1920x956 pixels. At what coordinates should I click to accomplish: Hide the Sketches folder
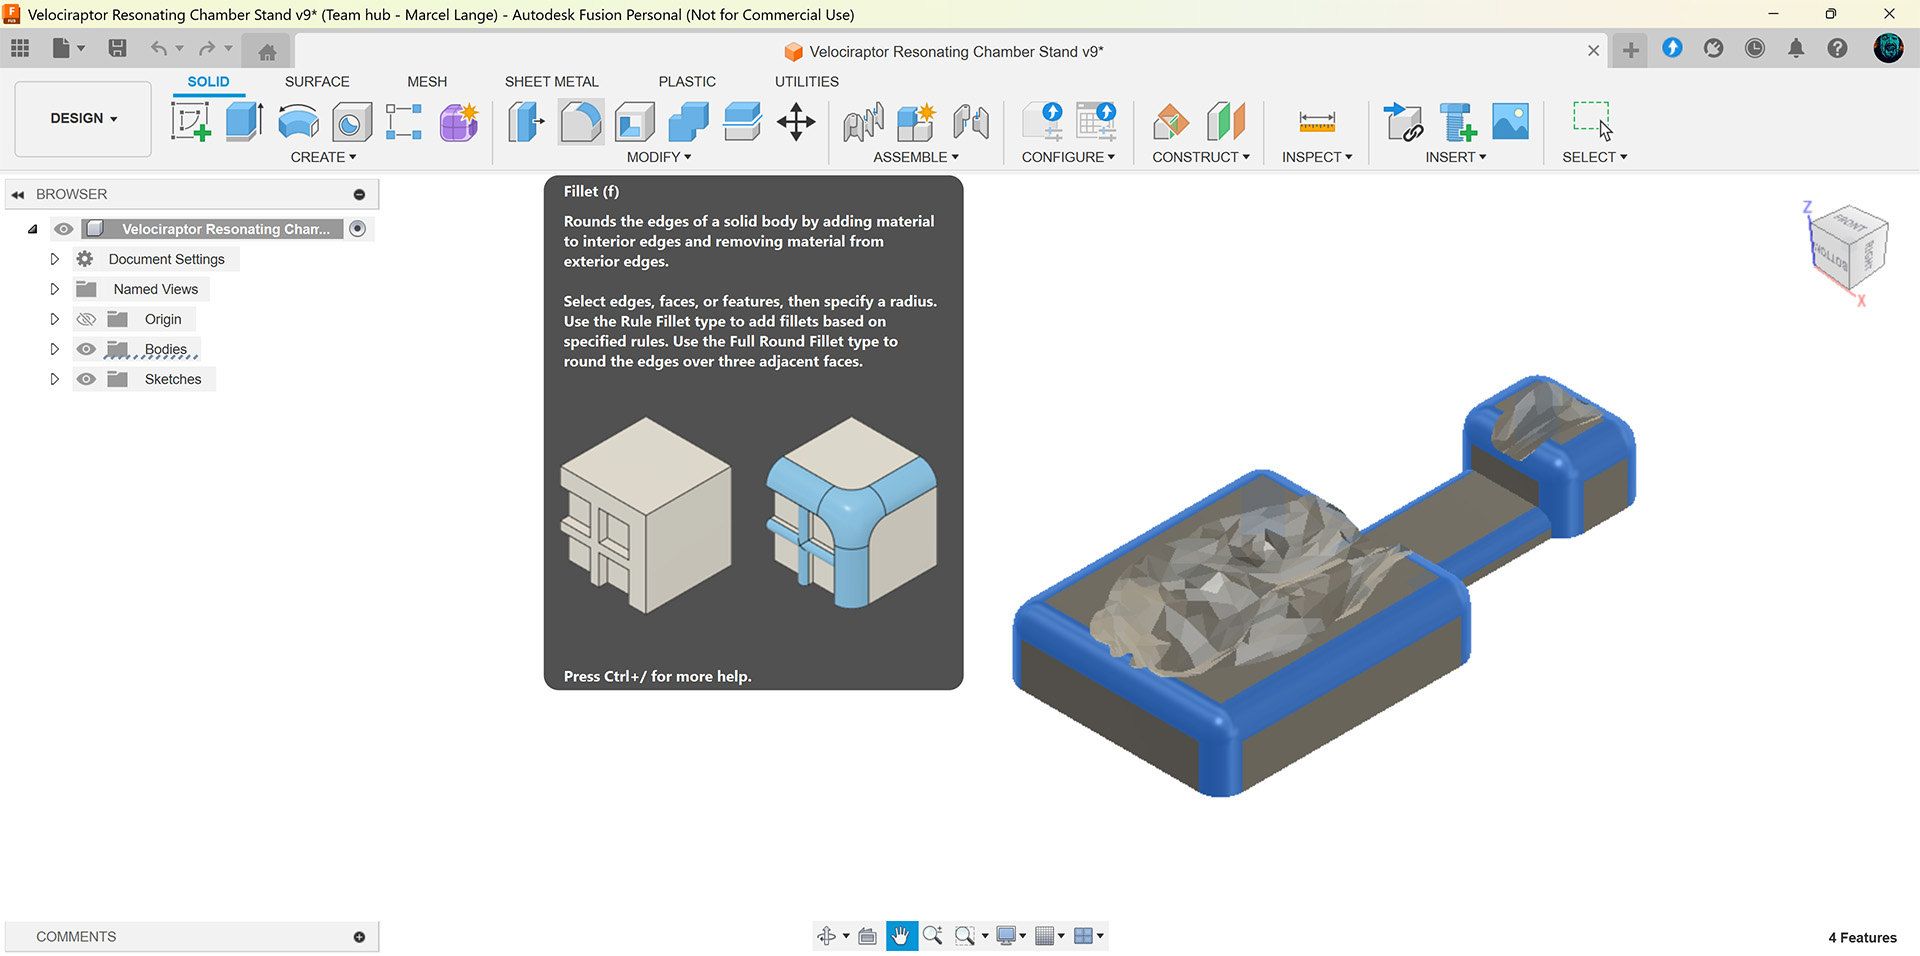(x=86, y=379)
